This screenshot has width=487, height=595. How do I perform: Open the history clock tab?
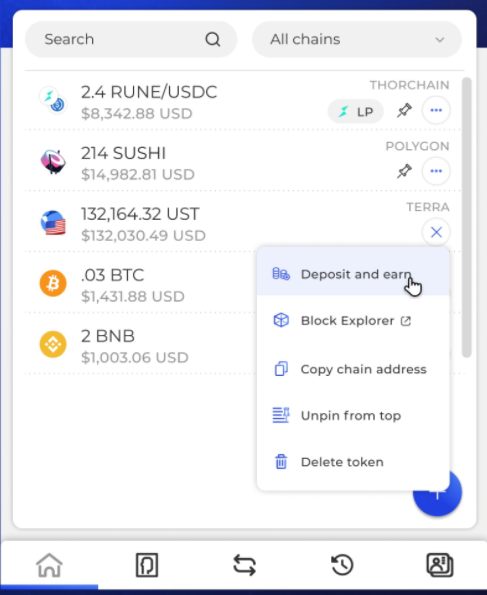click(x=342, y=565)
